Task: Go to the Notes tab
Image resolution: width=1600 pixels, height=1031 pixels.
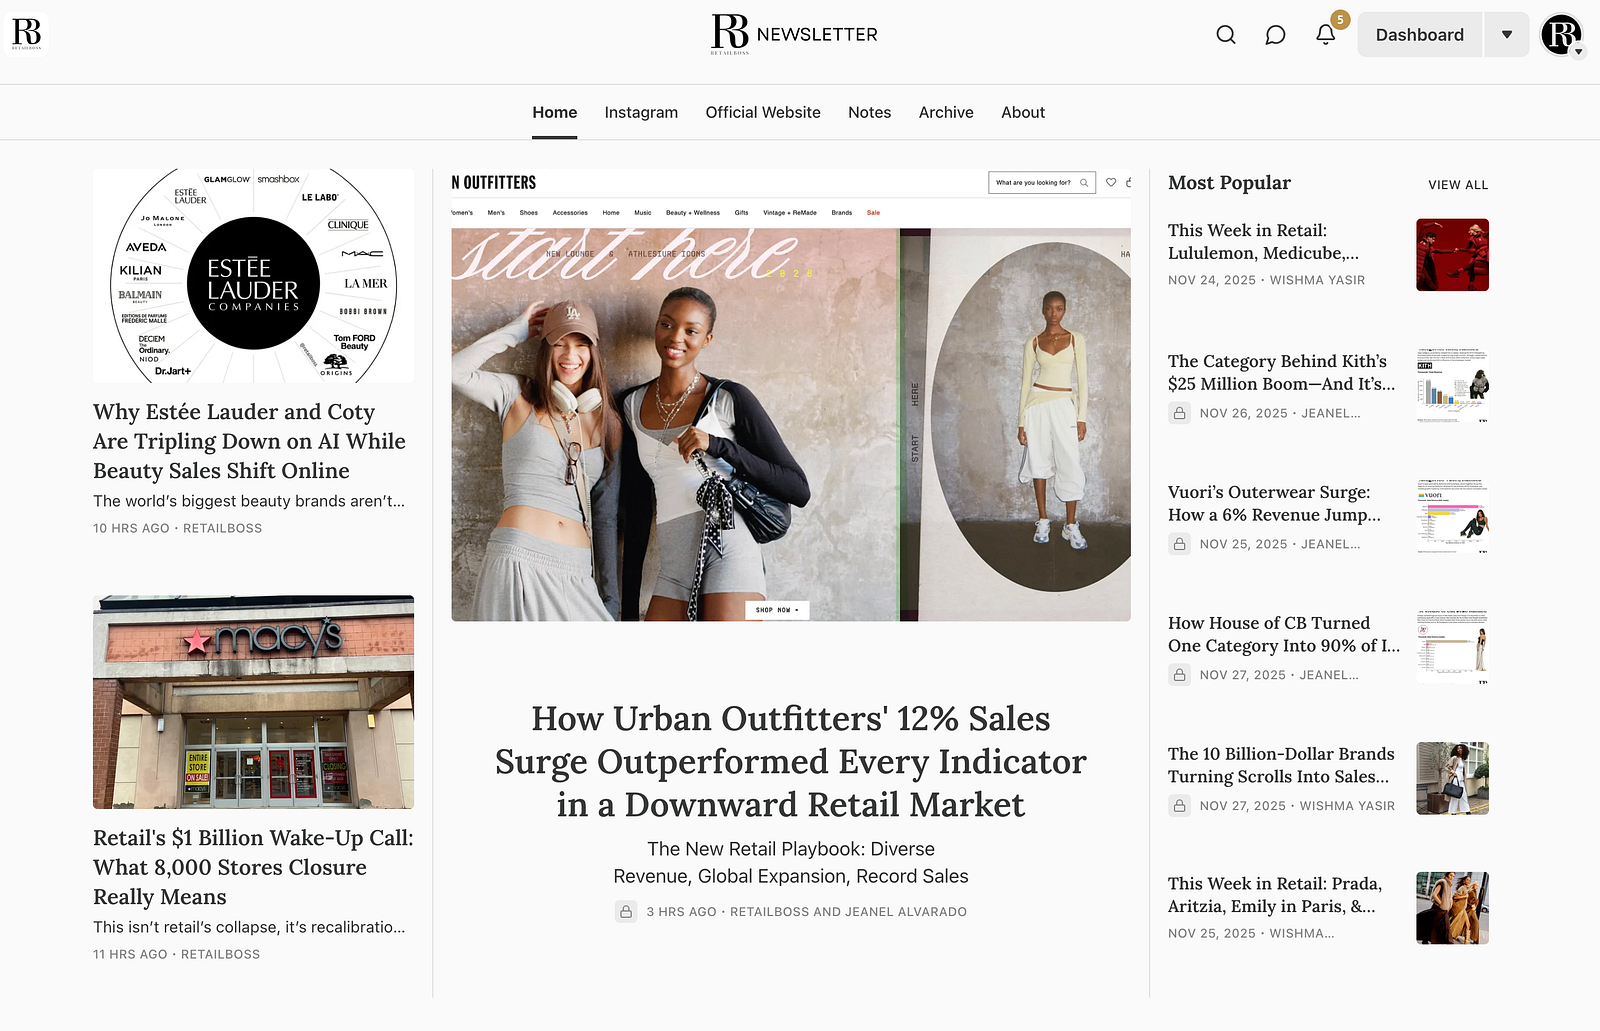Action: pos(870,113)
